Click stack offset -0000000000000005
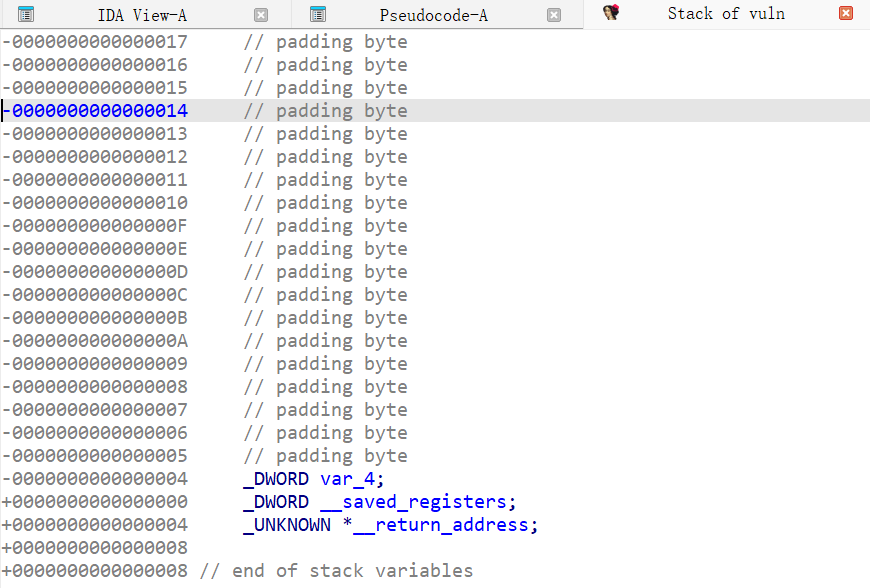The height and width of the screenshot is (588, 870). (x=95, y=456)
